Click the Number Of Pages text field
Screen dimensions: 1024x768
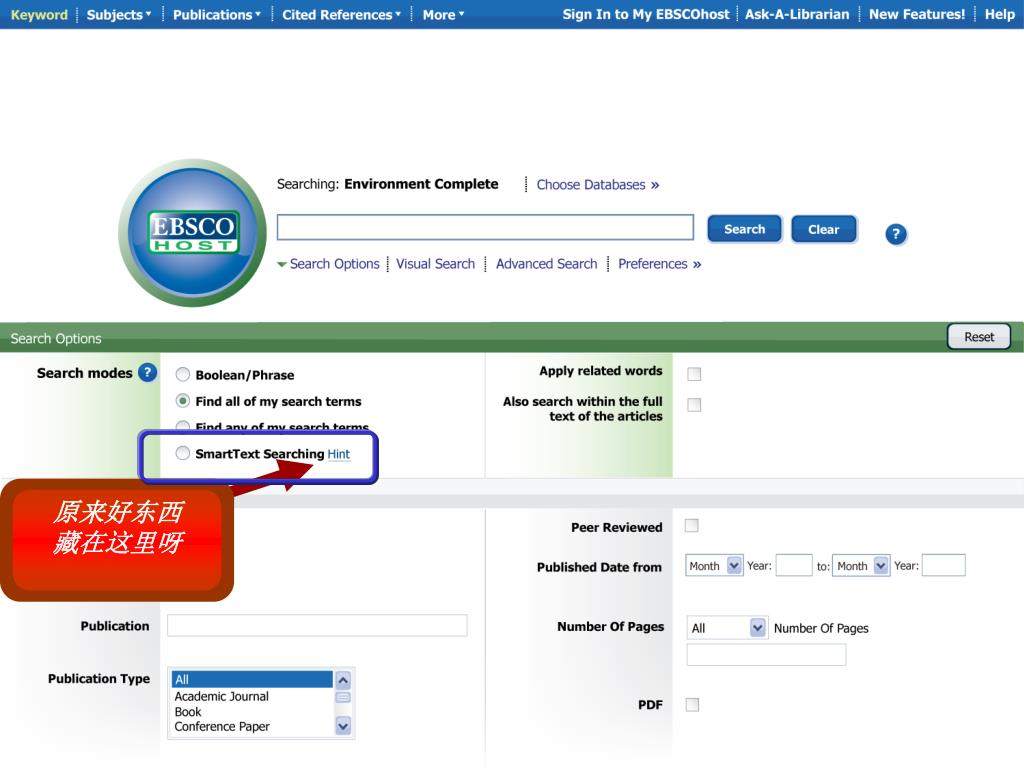point(766,654)
